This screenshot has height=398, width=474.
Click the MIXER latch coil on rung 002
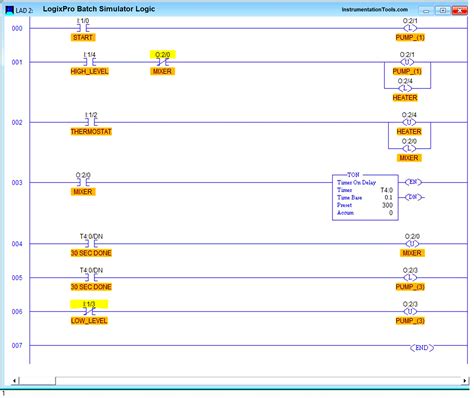coord(409,148)
